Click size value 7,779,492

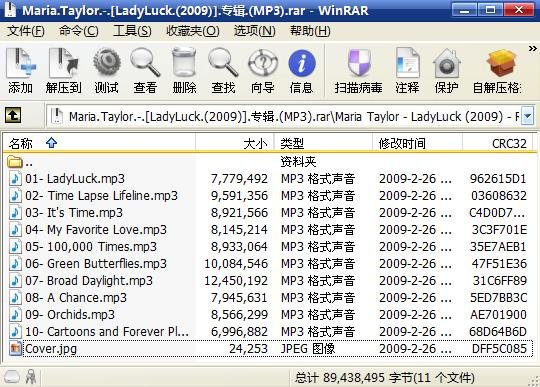[239, 179]
